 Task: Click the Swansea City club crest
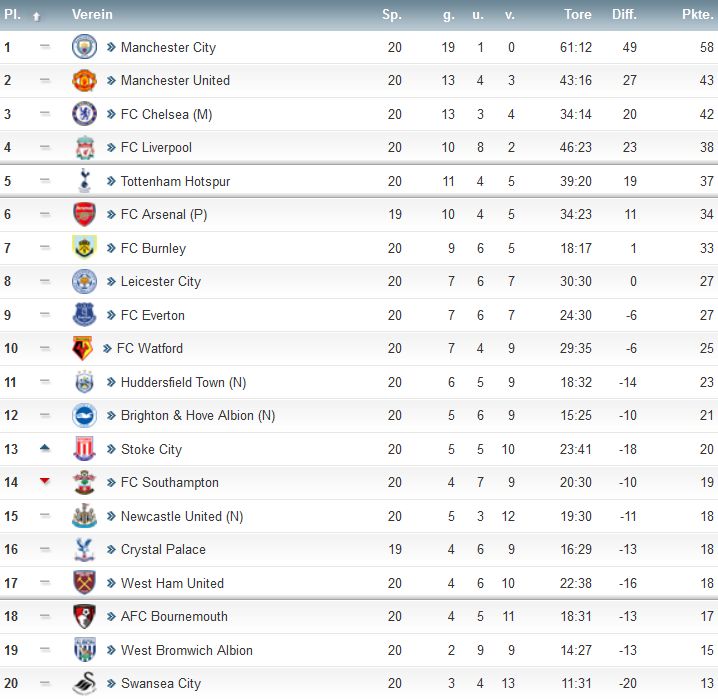point(84,684)
